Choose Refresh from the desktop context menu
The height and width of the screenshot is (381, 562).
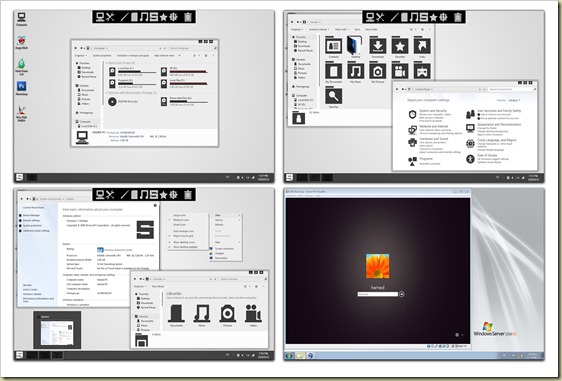219,225
